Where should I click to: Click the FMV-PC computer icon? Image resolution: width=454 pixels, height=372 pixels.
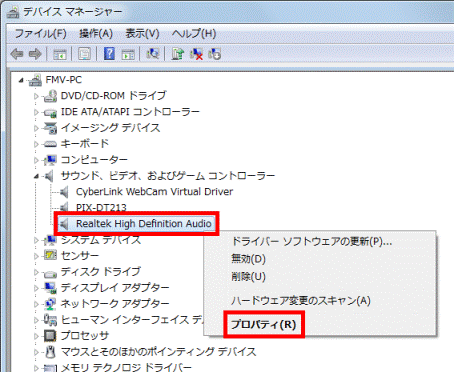(x=35, y=80)
